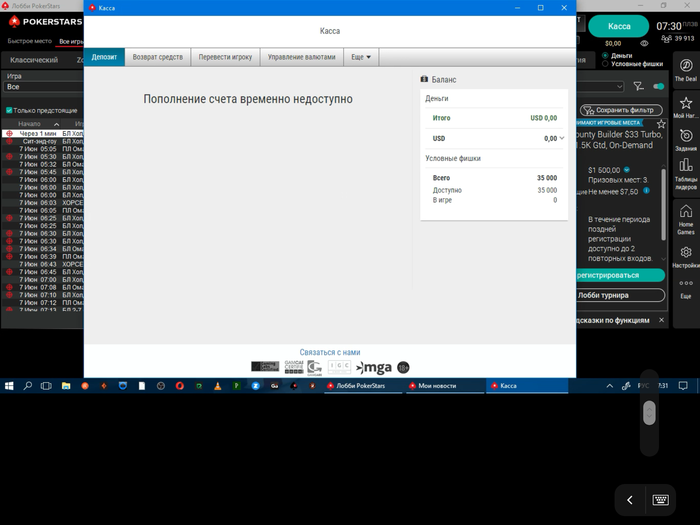Click the floating scroll handle on the right
The image size is (700, 525).
[x=649, y=413]
